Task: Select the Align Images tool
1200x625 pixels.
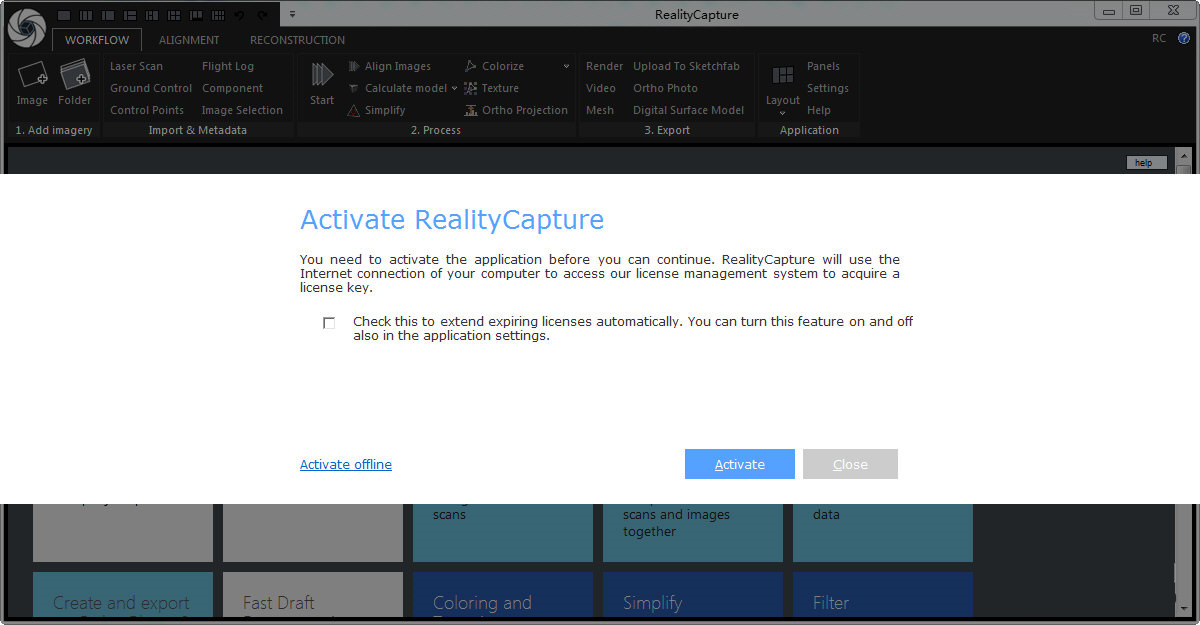Action: pos(397,66)
